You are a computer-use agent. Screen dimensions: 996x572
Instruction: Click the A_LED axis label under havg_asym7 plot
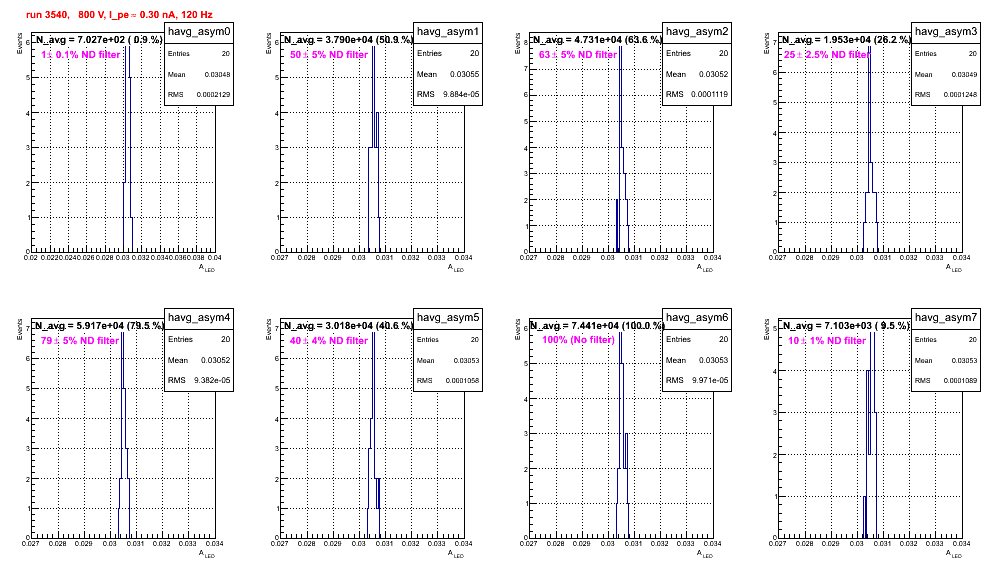pos(954,554)
